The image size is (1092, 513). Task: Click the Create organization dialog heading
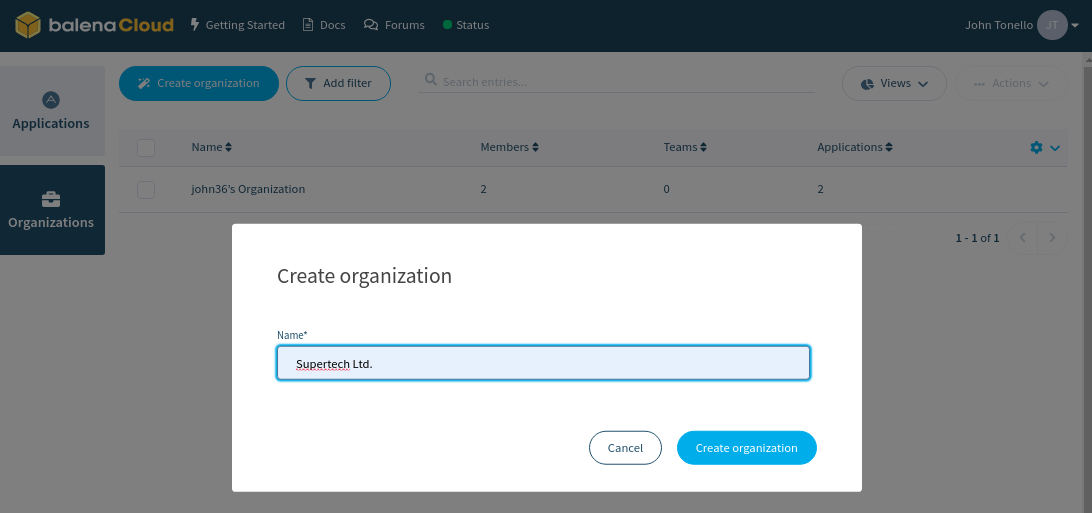point(364,276)
